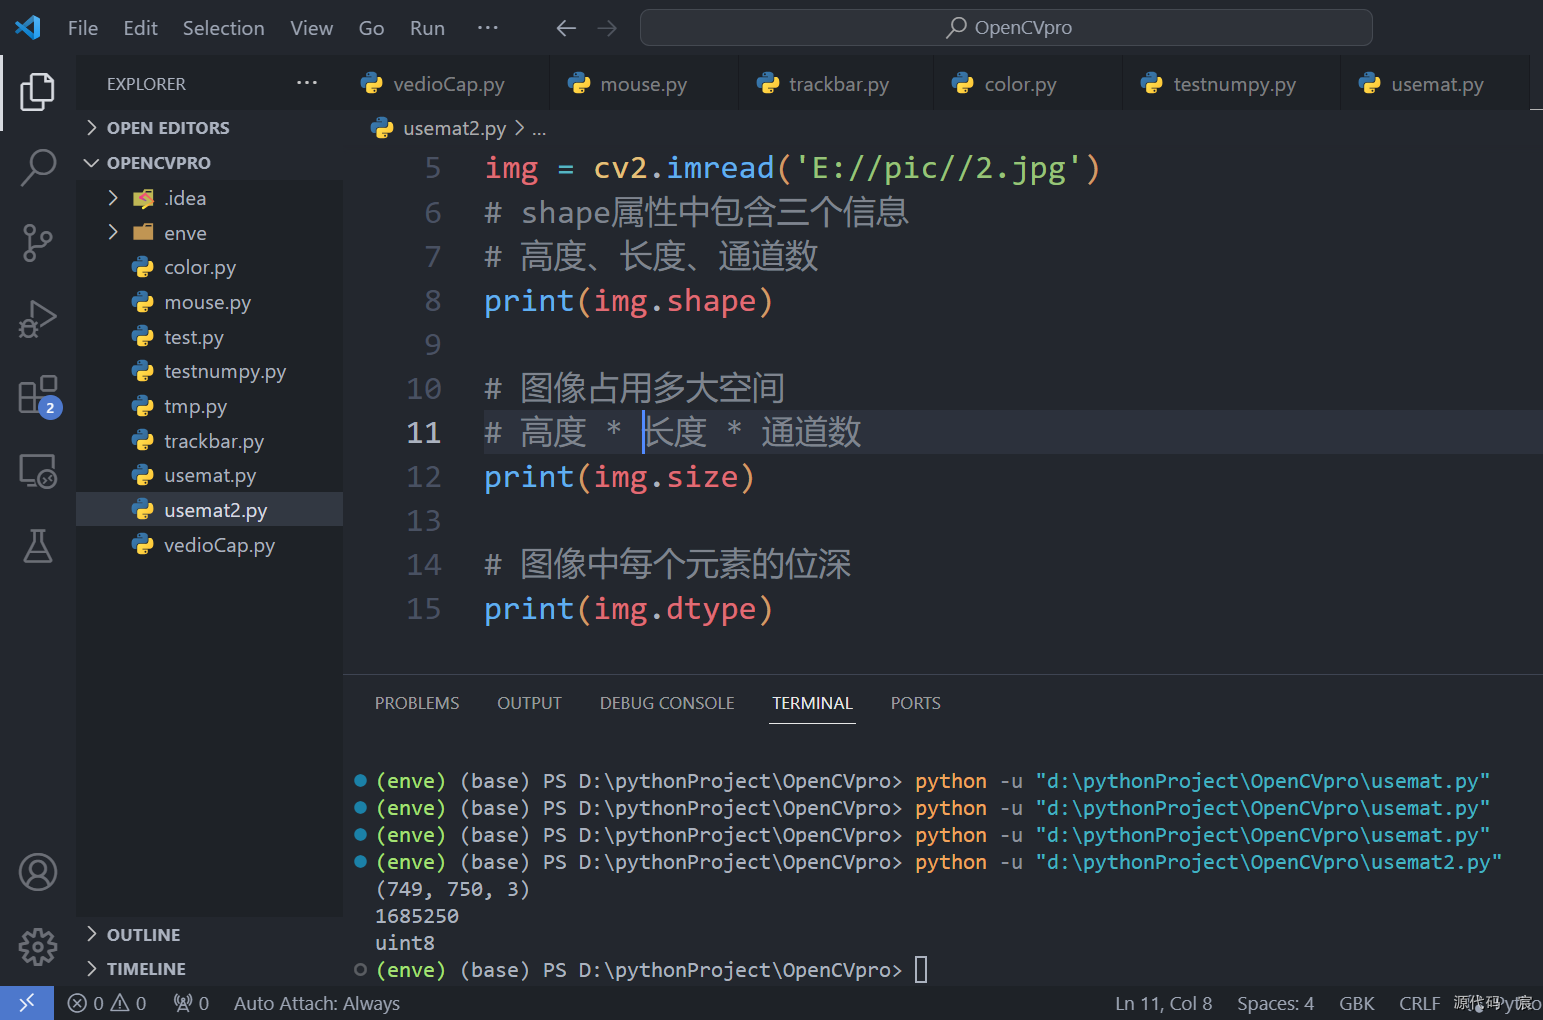Switch to the mouse.py editor tab

point(643,84)
